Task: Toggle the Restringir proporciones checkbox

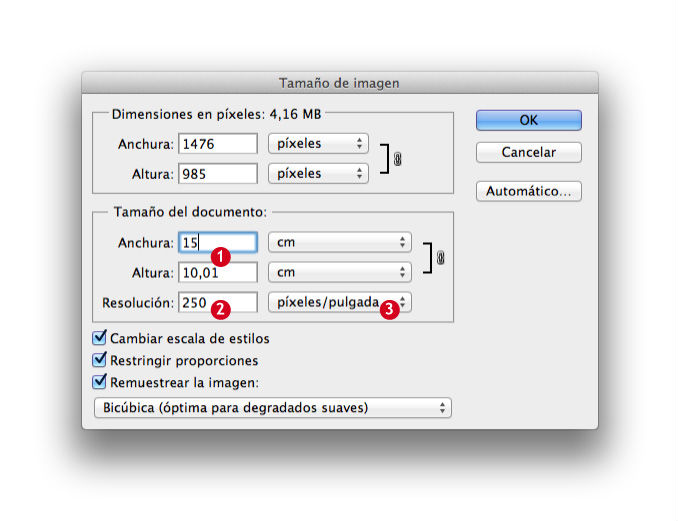Action: (99, 360)
